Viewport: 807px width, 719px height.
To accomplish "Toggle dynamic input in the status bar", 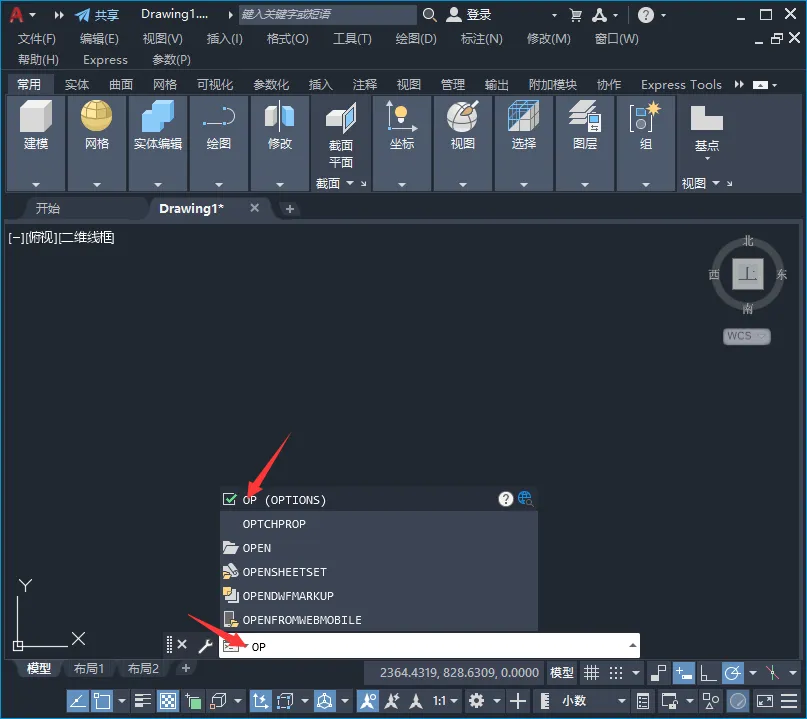I will click(x=683, y=672).
